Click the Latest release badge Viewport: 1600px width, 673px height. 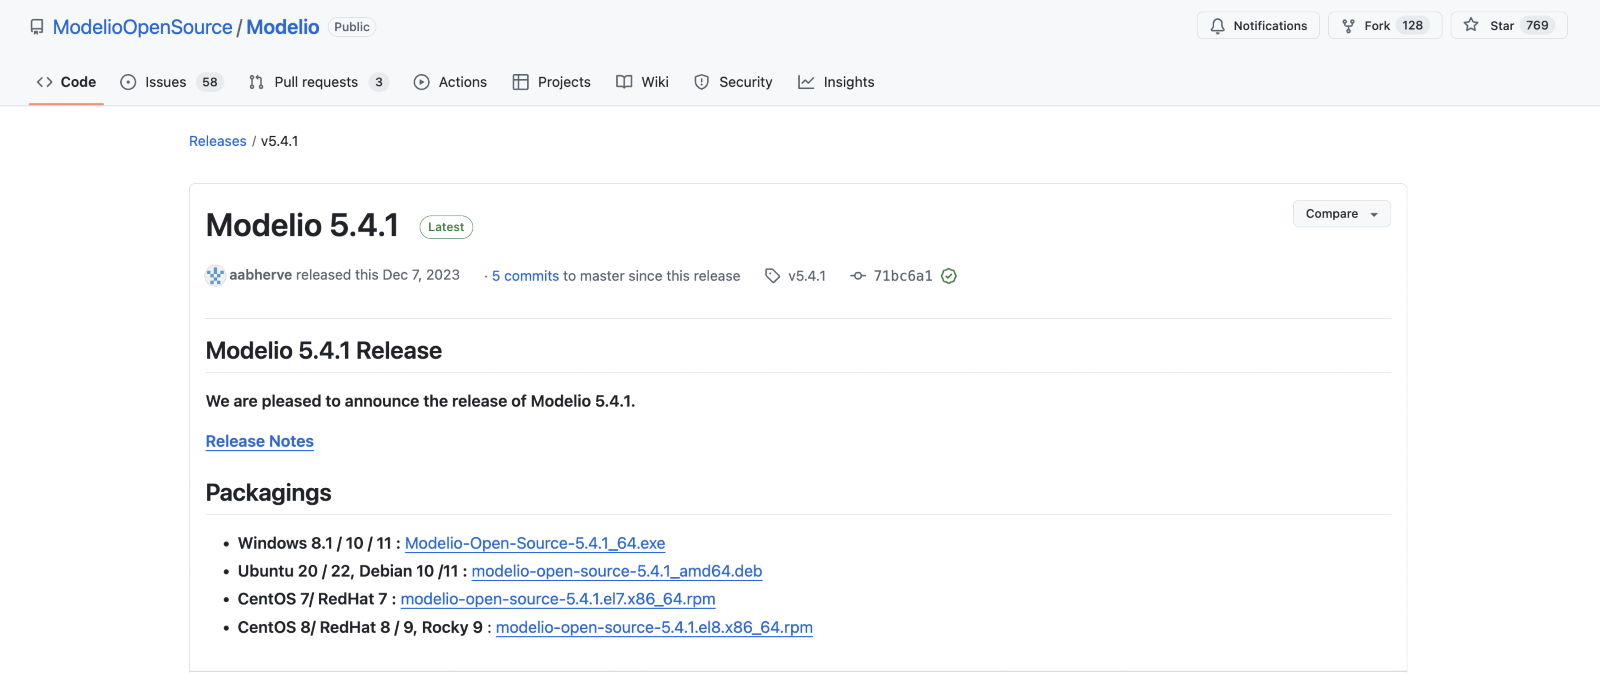point(446,227)
